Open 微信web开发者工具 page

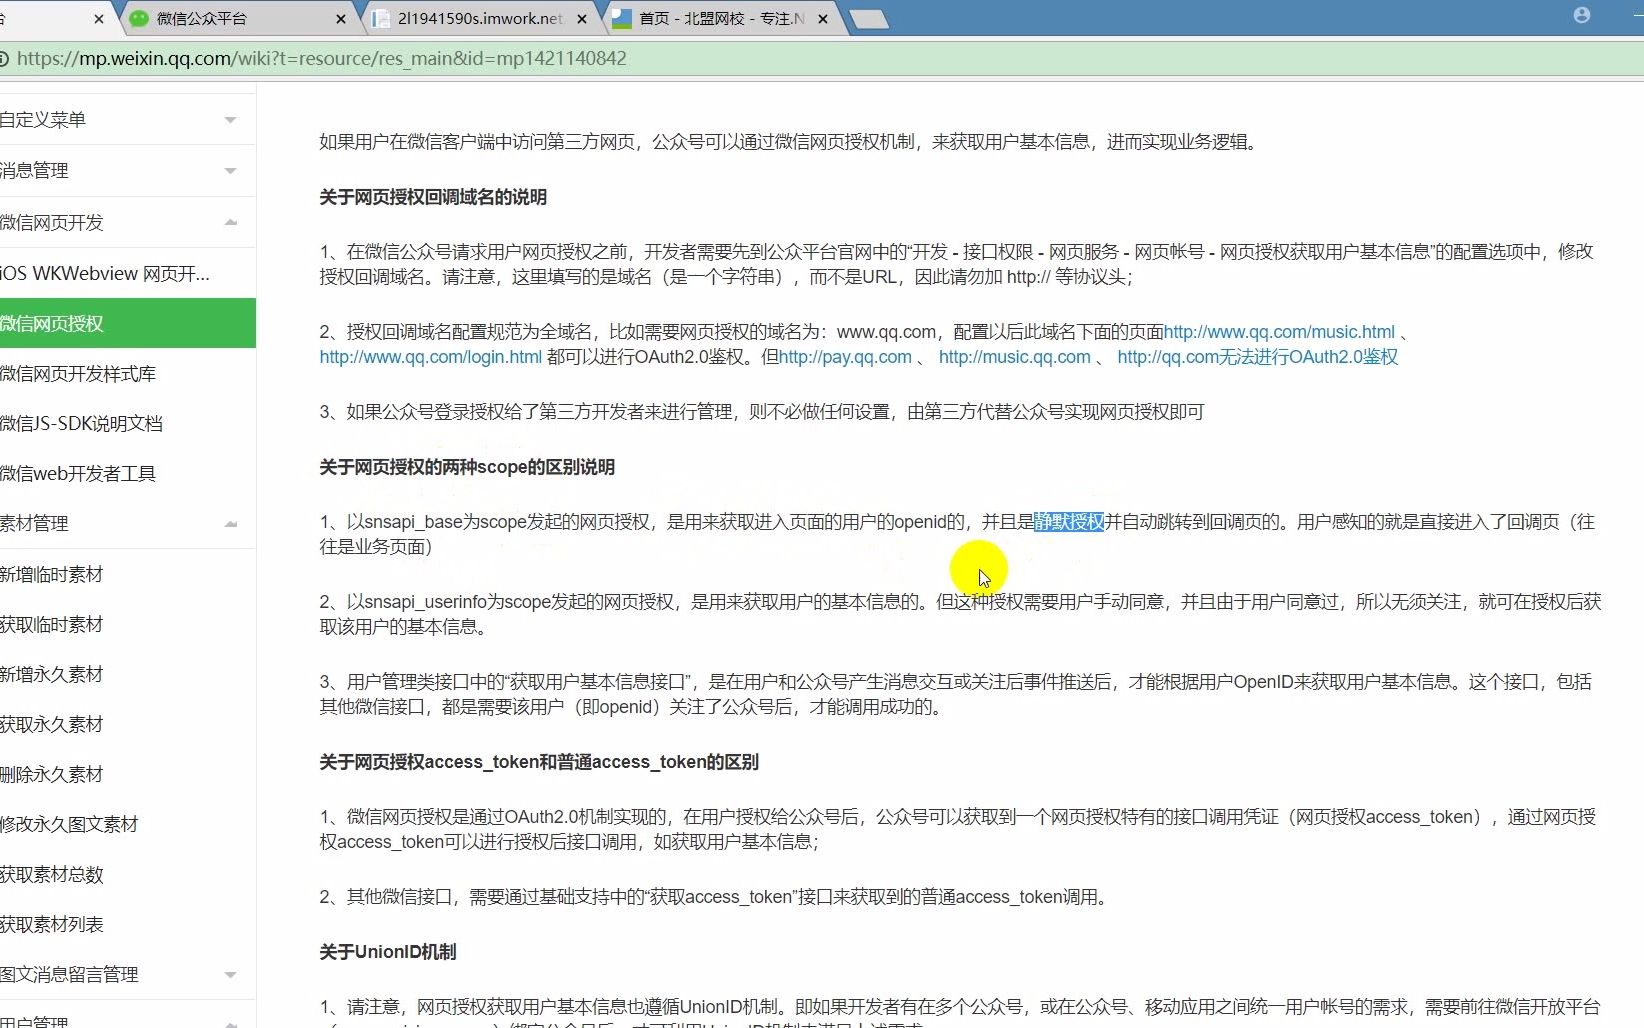[78, 474]
